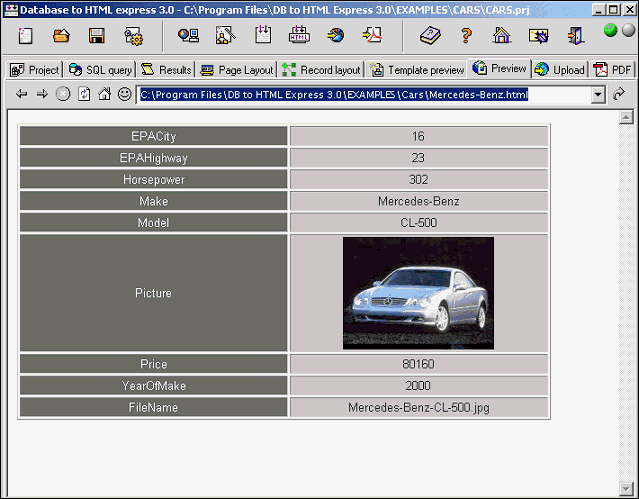Click the FileName label cell
This screenshot has width=639, height=499.
click(x=153, y=407)
